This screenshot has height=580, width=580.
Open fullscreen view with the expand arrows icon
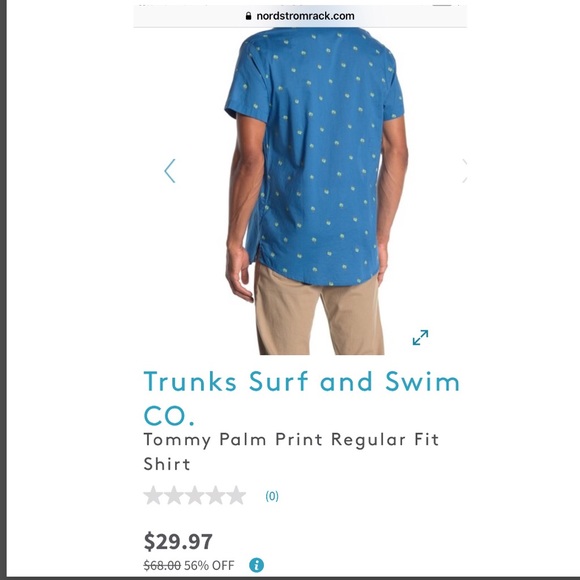[x=421, y=337]
